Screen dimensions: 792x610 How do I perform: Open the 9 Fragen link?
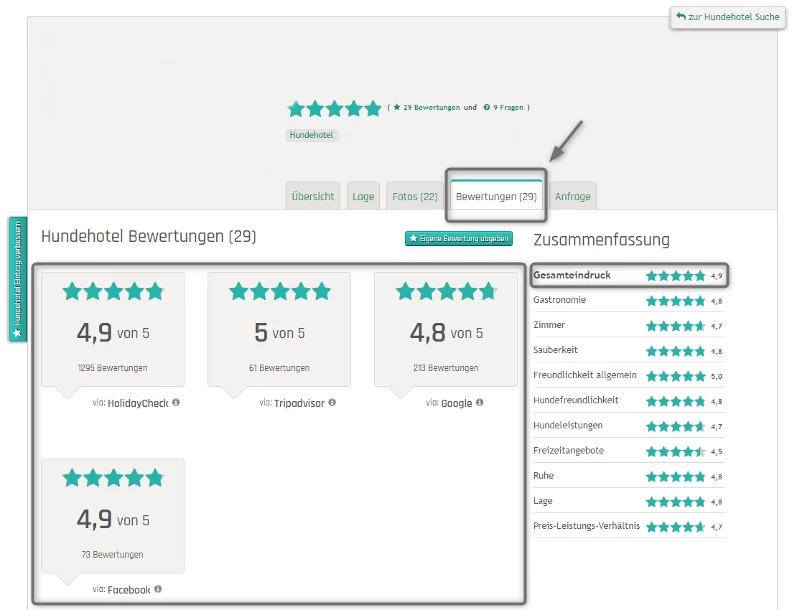509,107
